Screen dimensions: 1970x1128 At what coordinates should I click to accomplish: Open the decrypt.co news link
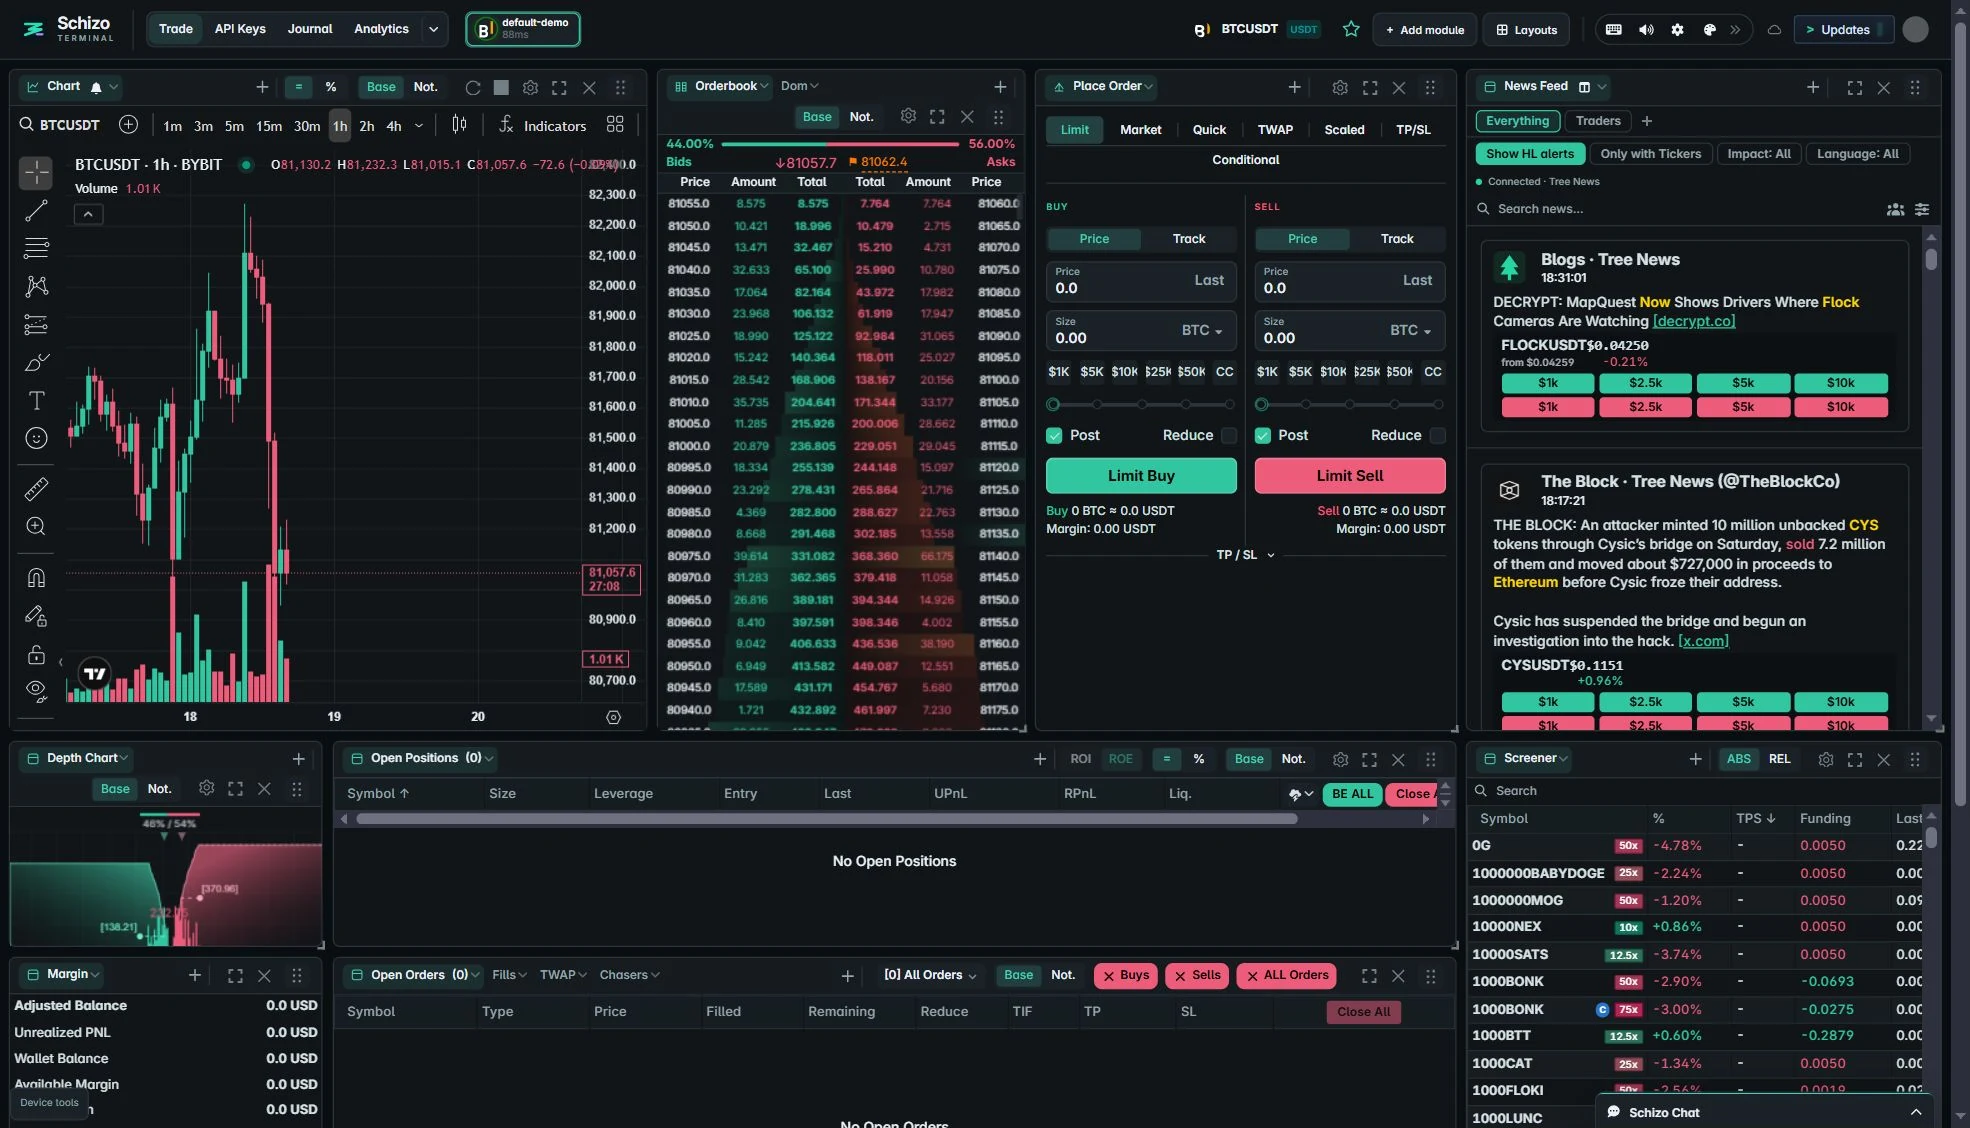point(1693,322)
